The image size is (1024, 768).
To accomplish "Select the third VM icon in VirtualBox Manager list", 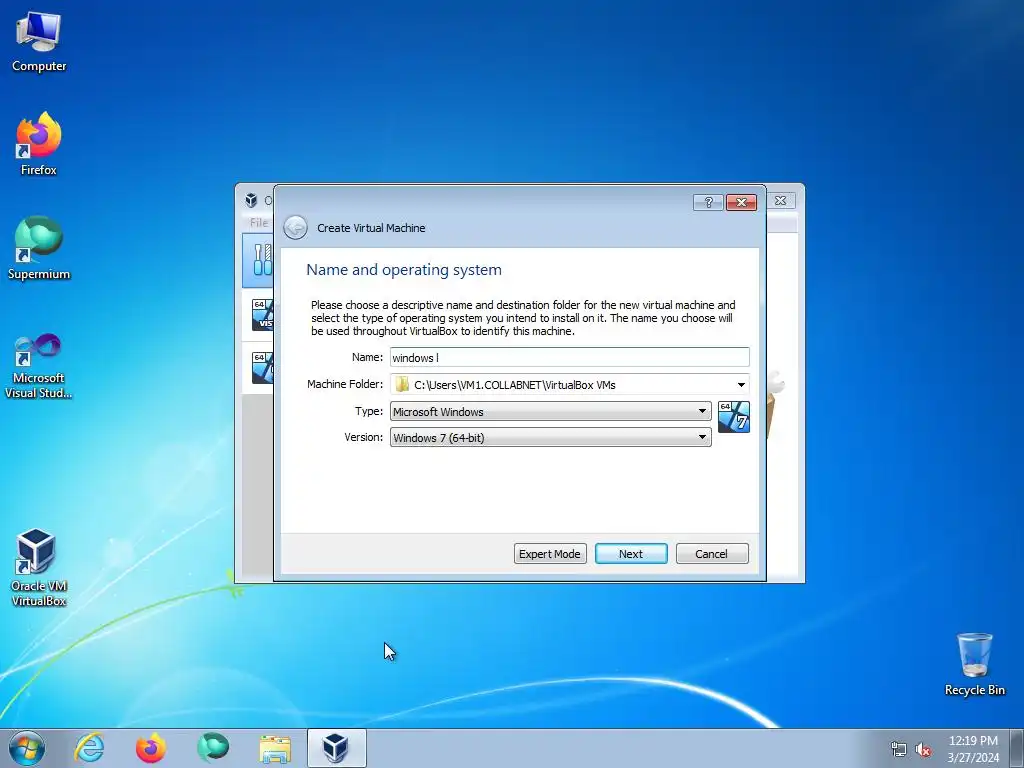I will (262, 367).
